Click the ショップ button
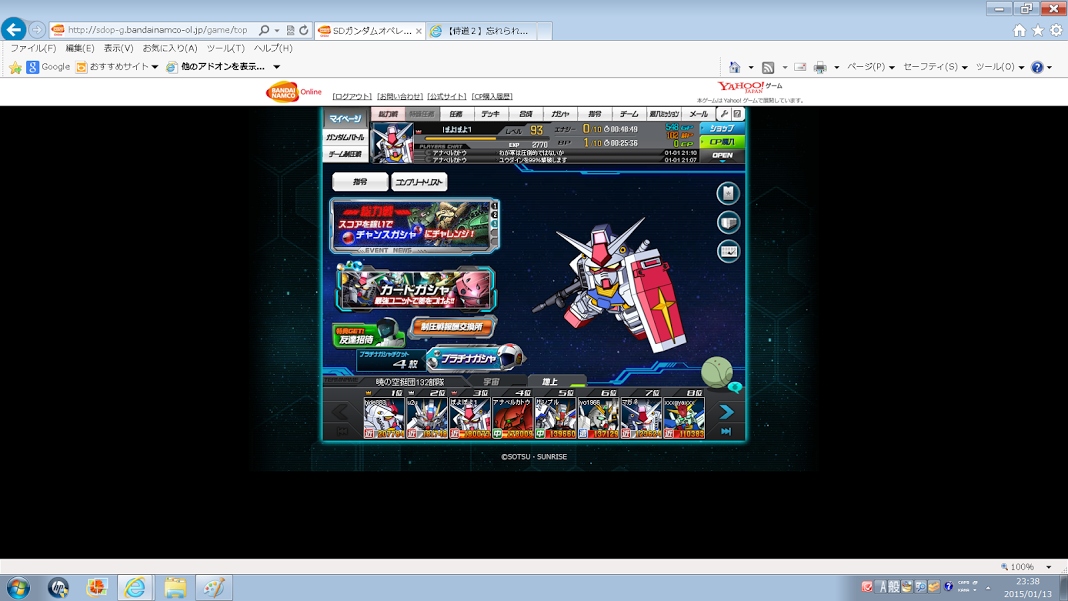1068x601 pixels. click(x=722, y=128)
